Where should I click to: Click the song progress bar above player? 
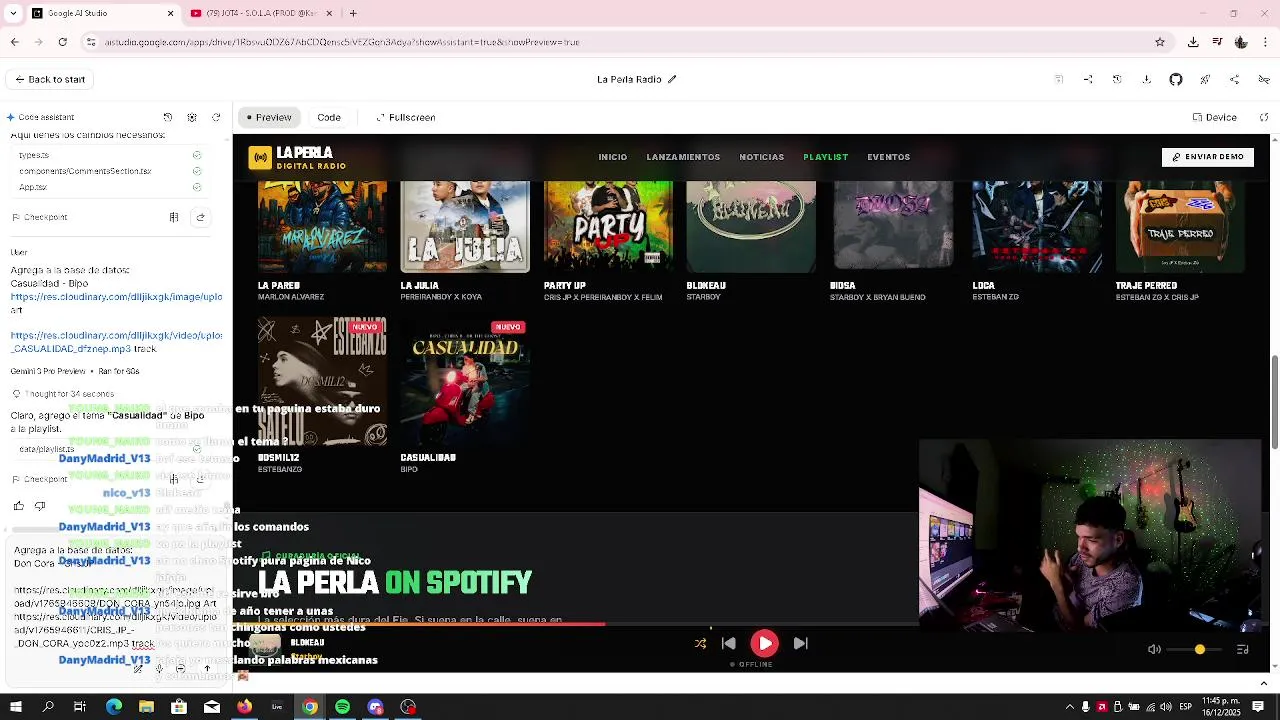tap(576, 624)
